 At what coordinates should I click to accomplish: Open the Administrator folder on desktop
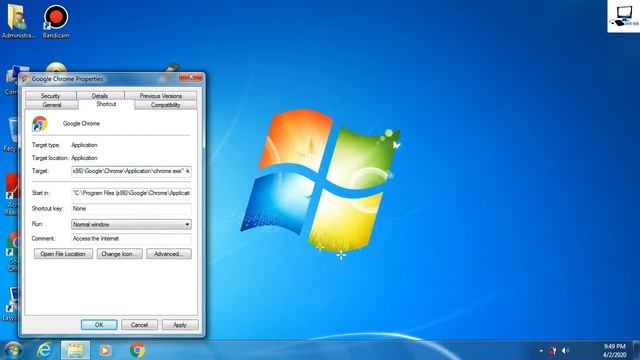[x=17, y=20]
